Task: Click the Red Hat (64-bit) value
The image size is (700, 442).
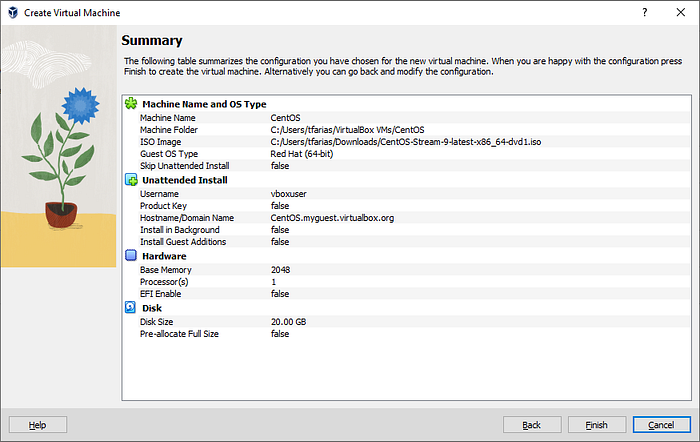Action: point(302,154)
